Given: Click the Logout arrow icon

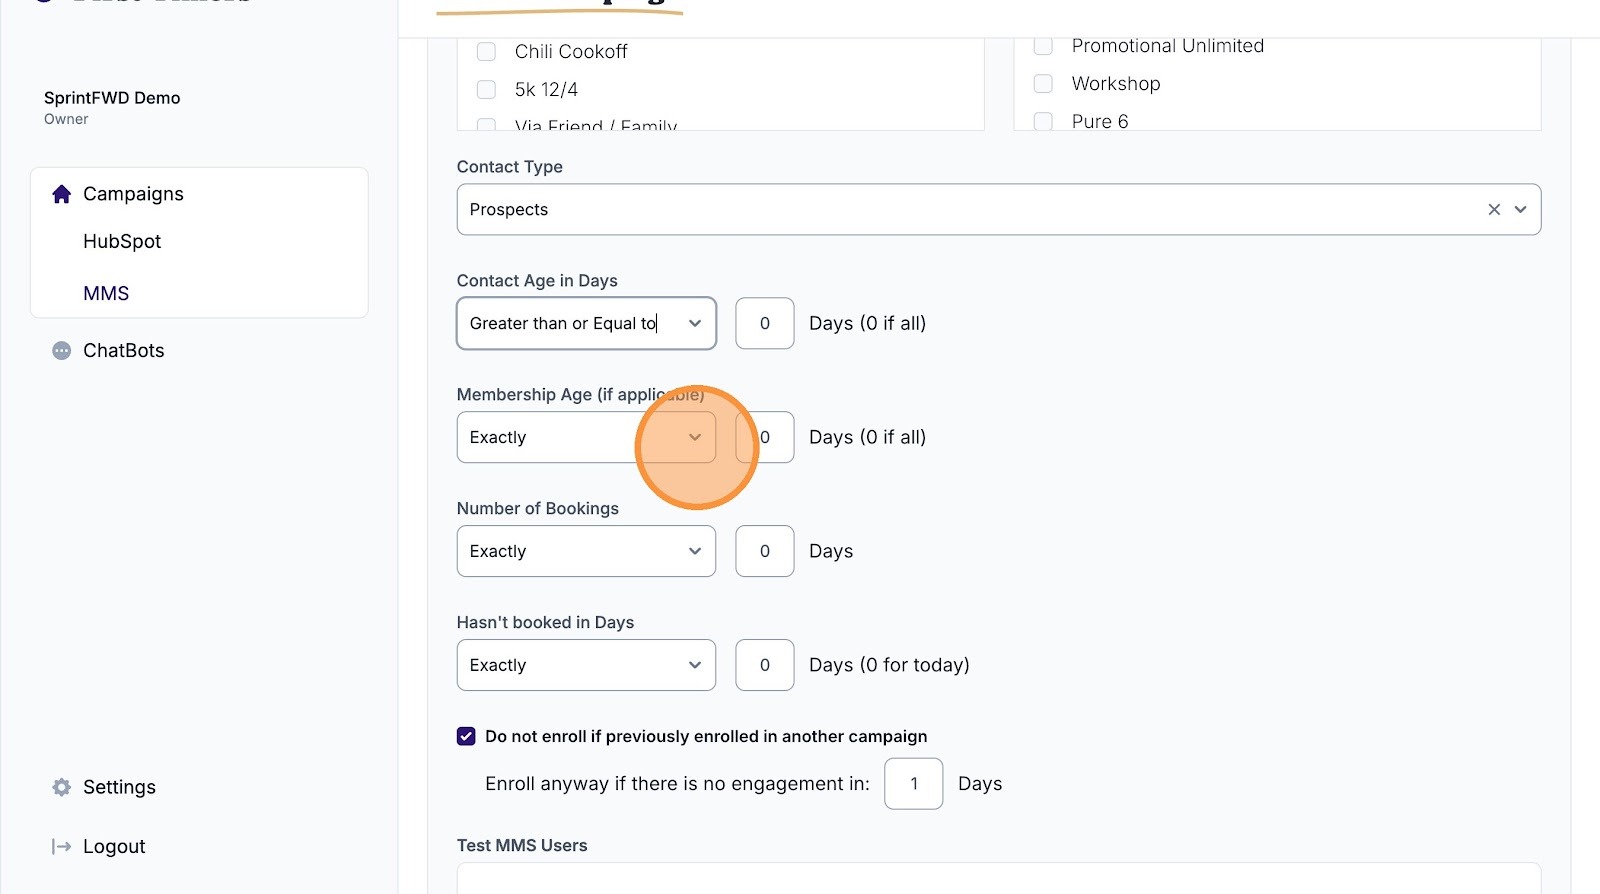Looking at the screenshot, I should click(x=61, y=847).
